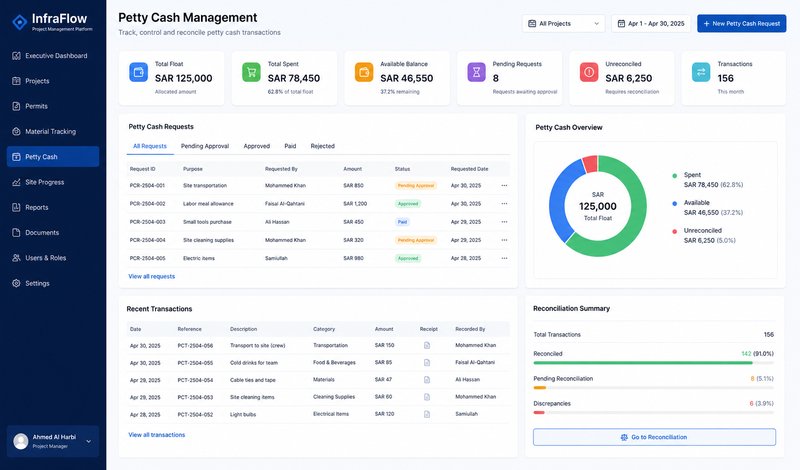Open receipt icon for PCT-2504-055

427,363
